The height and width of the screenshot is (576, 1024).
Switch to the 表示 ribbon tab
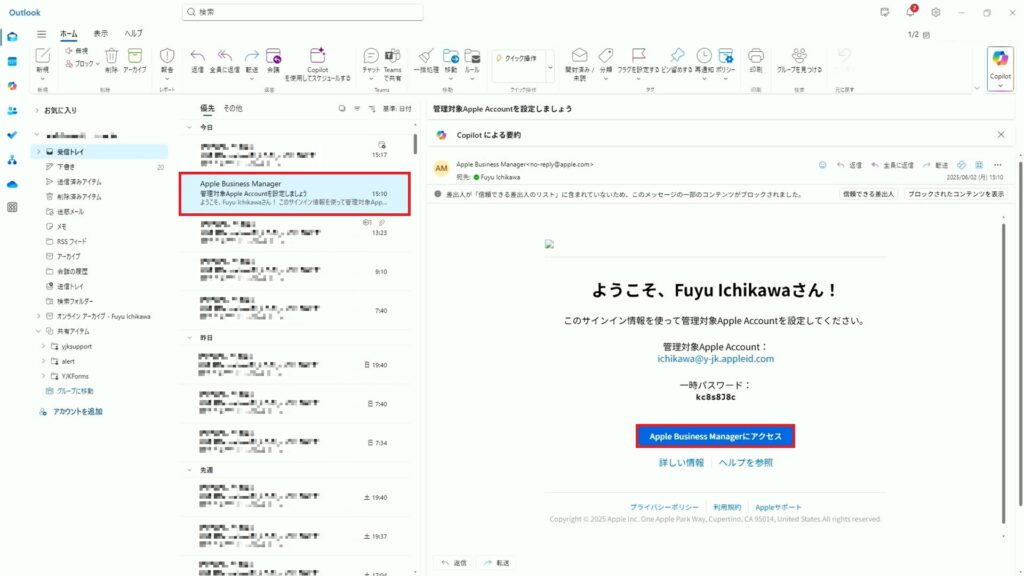coord(101,34)
